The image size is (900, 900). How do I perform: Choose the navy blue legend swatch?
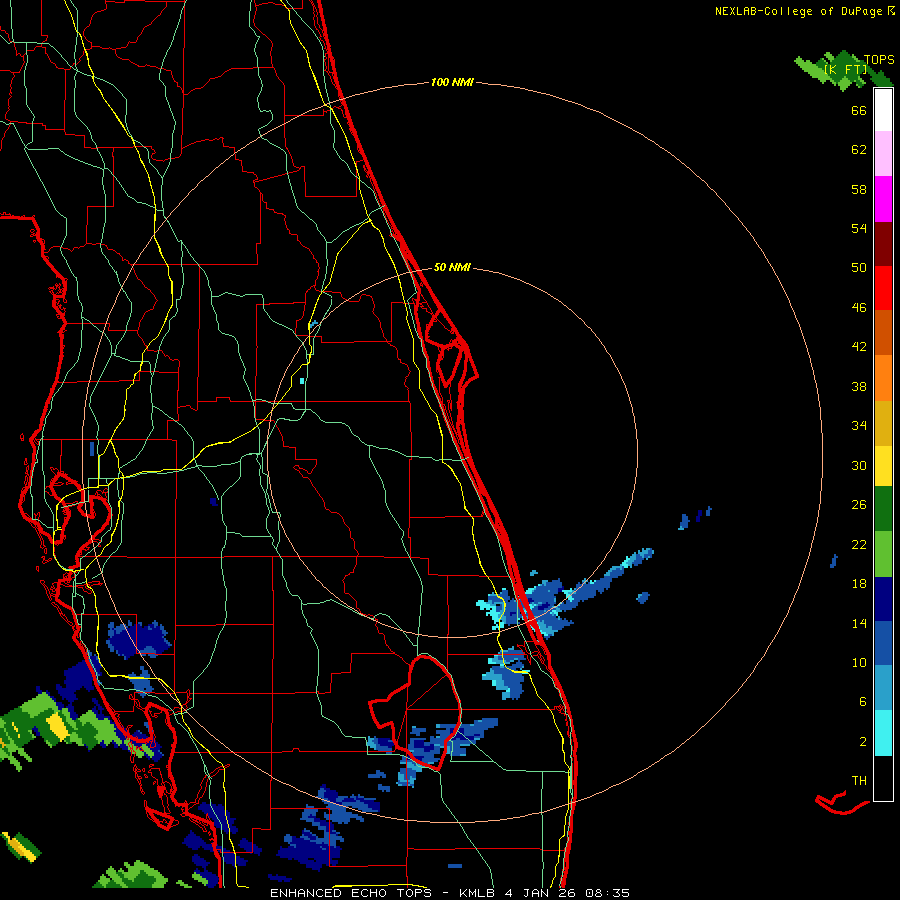click(883, 599)
